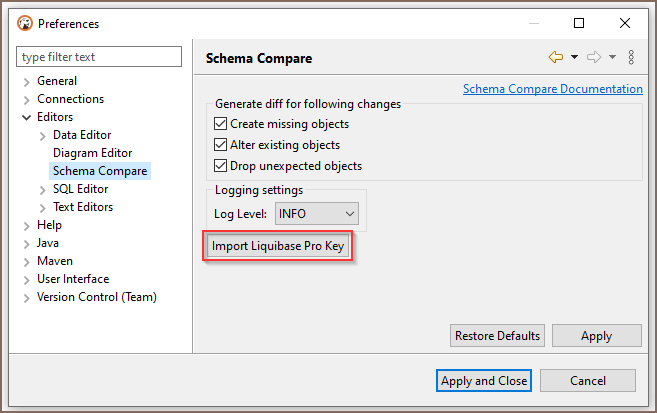This screenshot has width=657, height=413.
Task: Expand the SQL Editor node
Action: click(42, 190)
